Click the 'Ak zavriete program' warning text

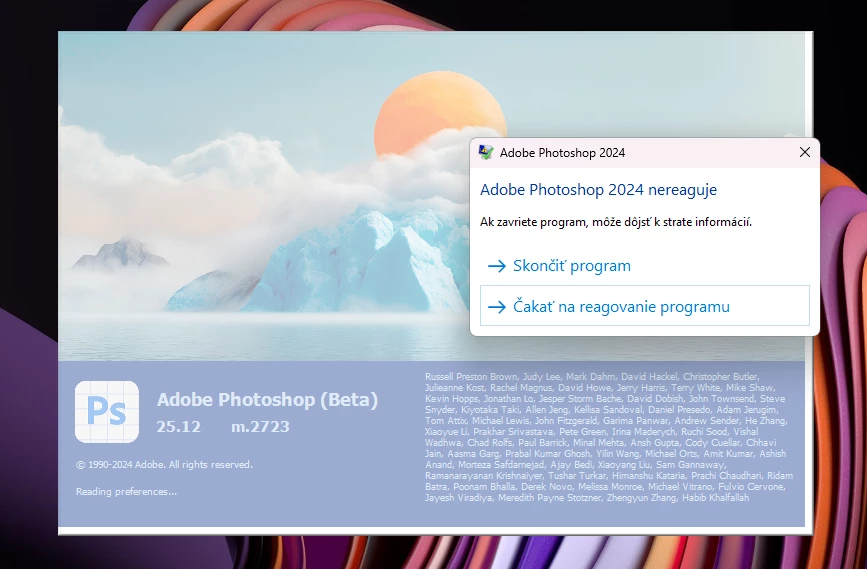click(x=615, y=222)
